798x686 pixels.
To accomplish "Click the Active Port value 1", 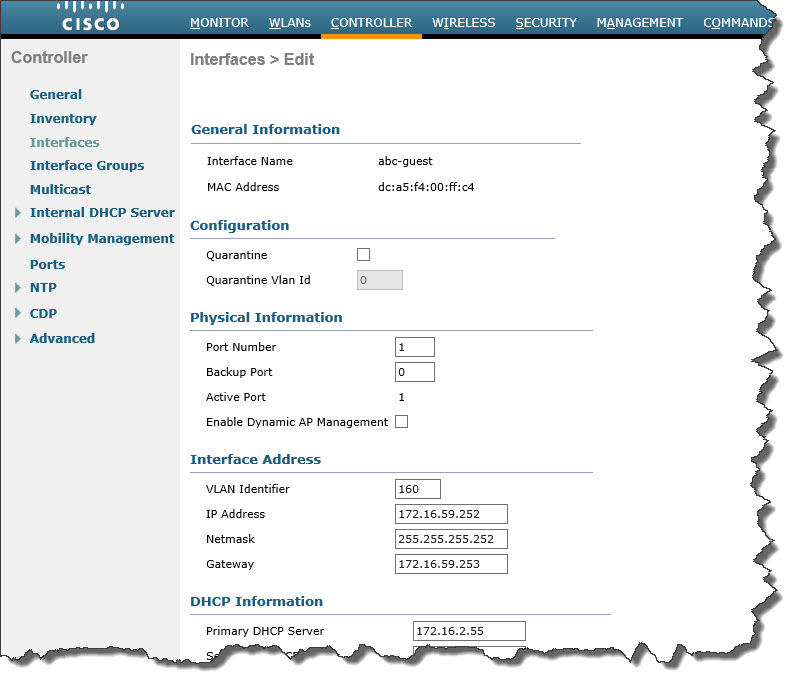I will 402,397.
